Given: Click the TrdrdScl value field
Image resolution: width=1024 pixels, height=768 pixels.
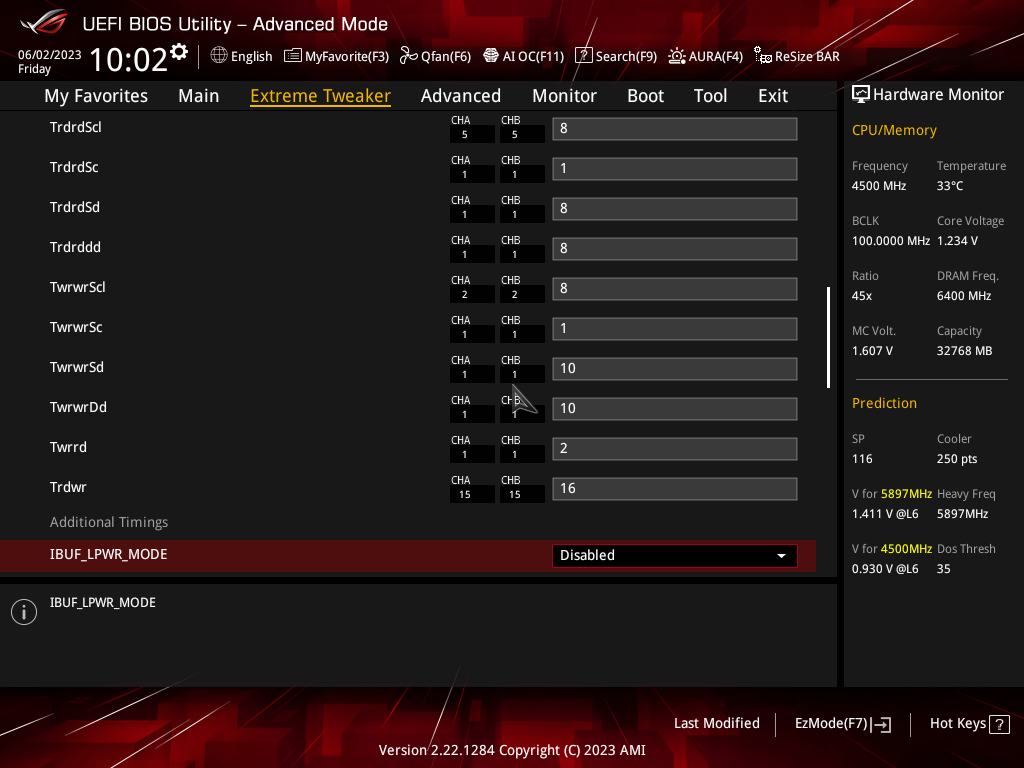Looking at the screenshot, I should [675, 129].
